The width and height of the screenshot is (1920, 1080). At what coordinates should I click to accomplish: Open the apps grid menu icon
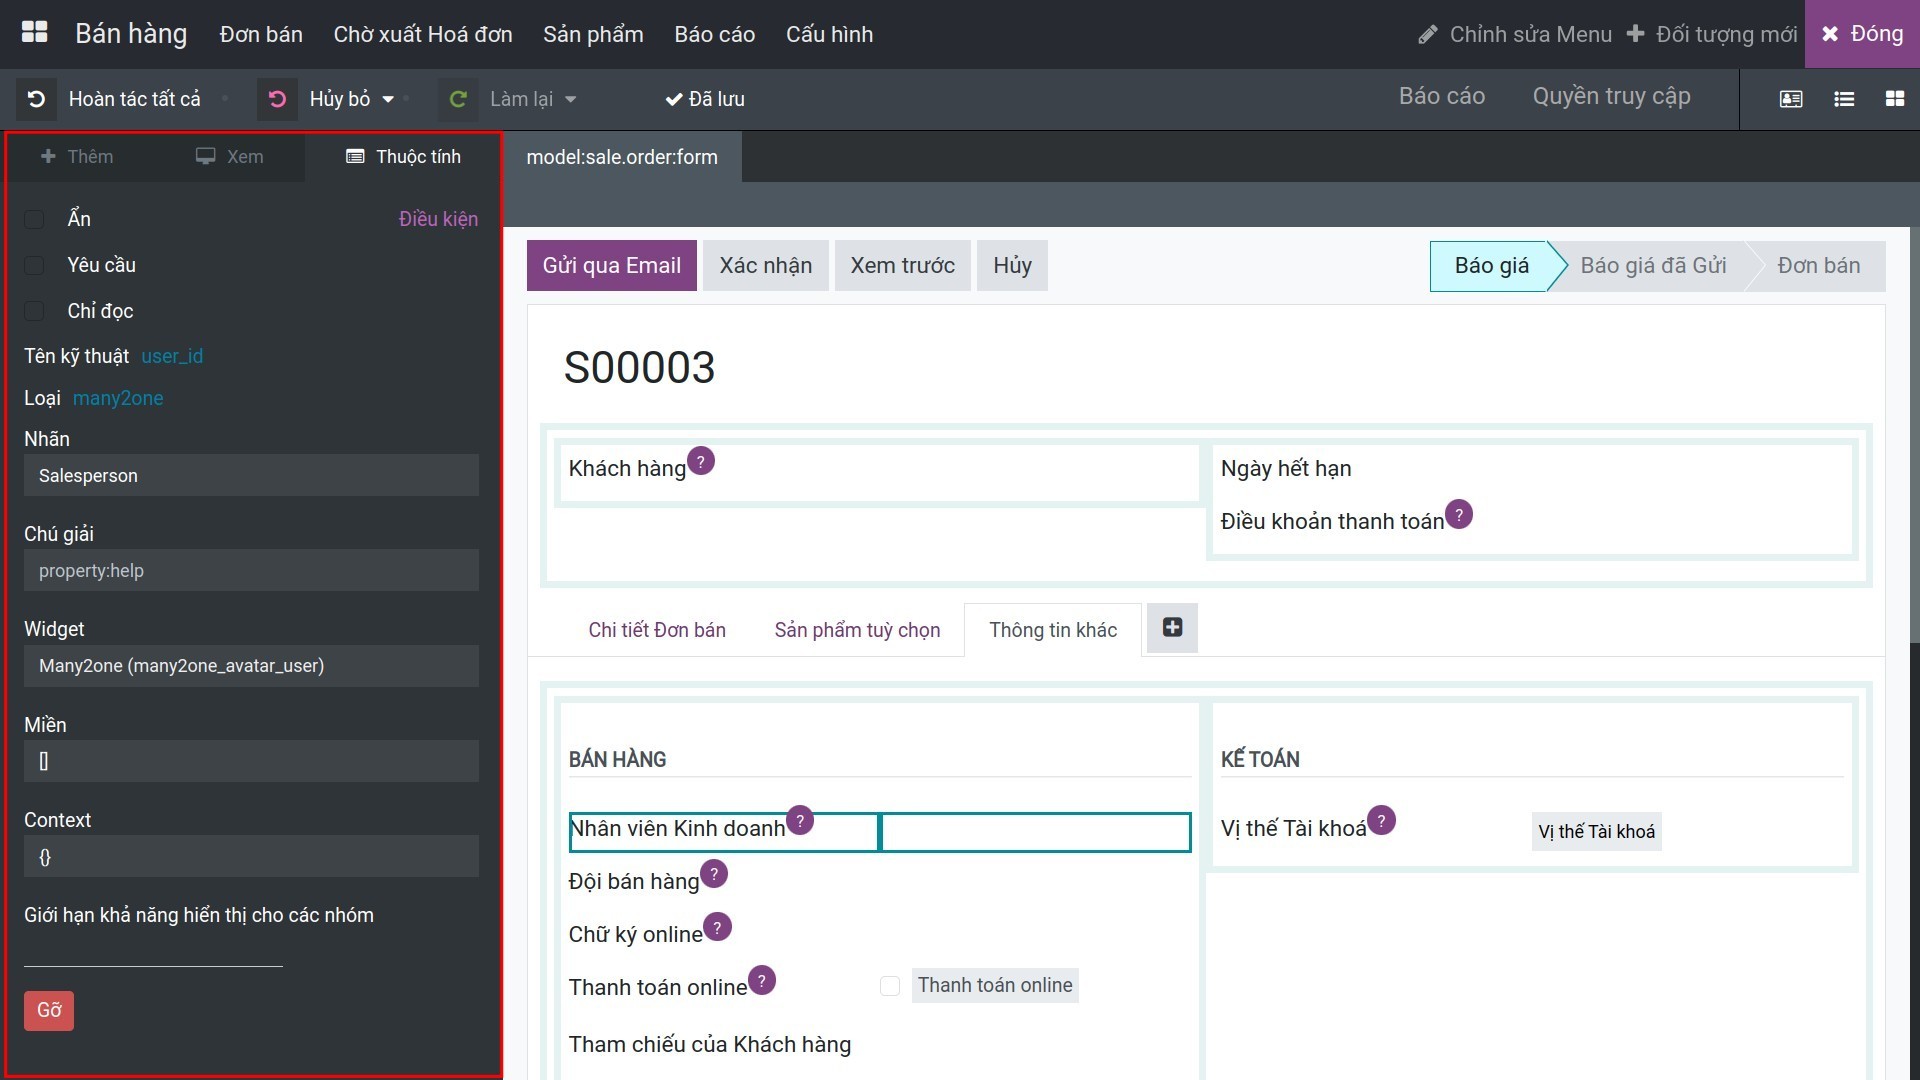coord(34,33)
